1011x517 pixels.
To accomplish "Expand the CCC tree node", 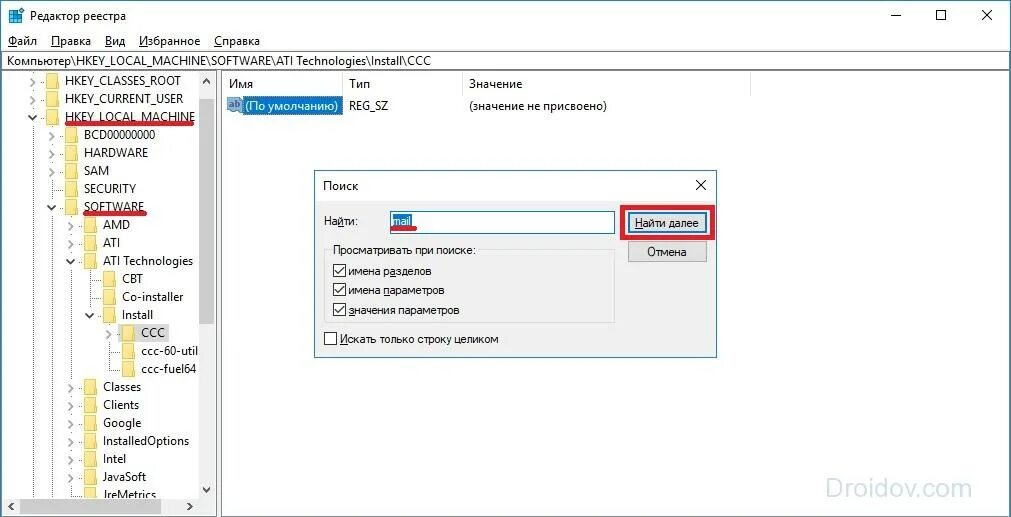I will [108, 334].
